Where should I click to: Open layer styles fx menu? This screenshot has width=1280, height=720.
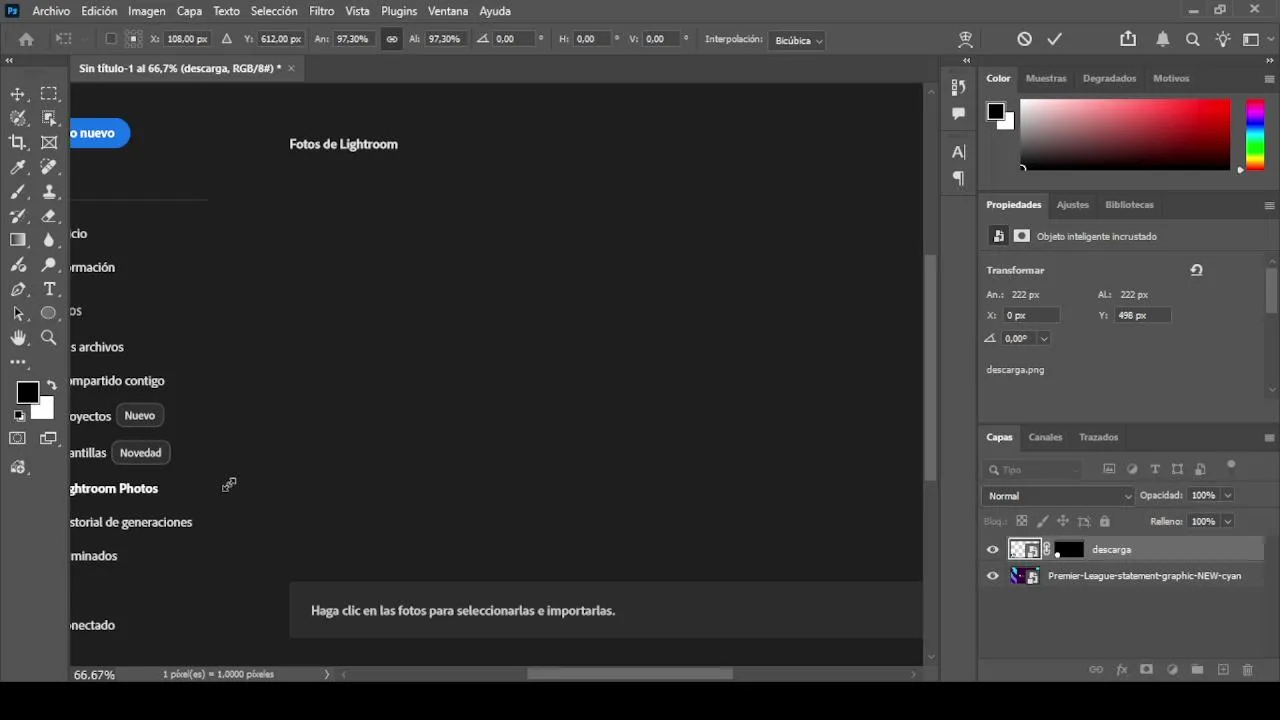(1121, 670)
